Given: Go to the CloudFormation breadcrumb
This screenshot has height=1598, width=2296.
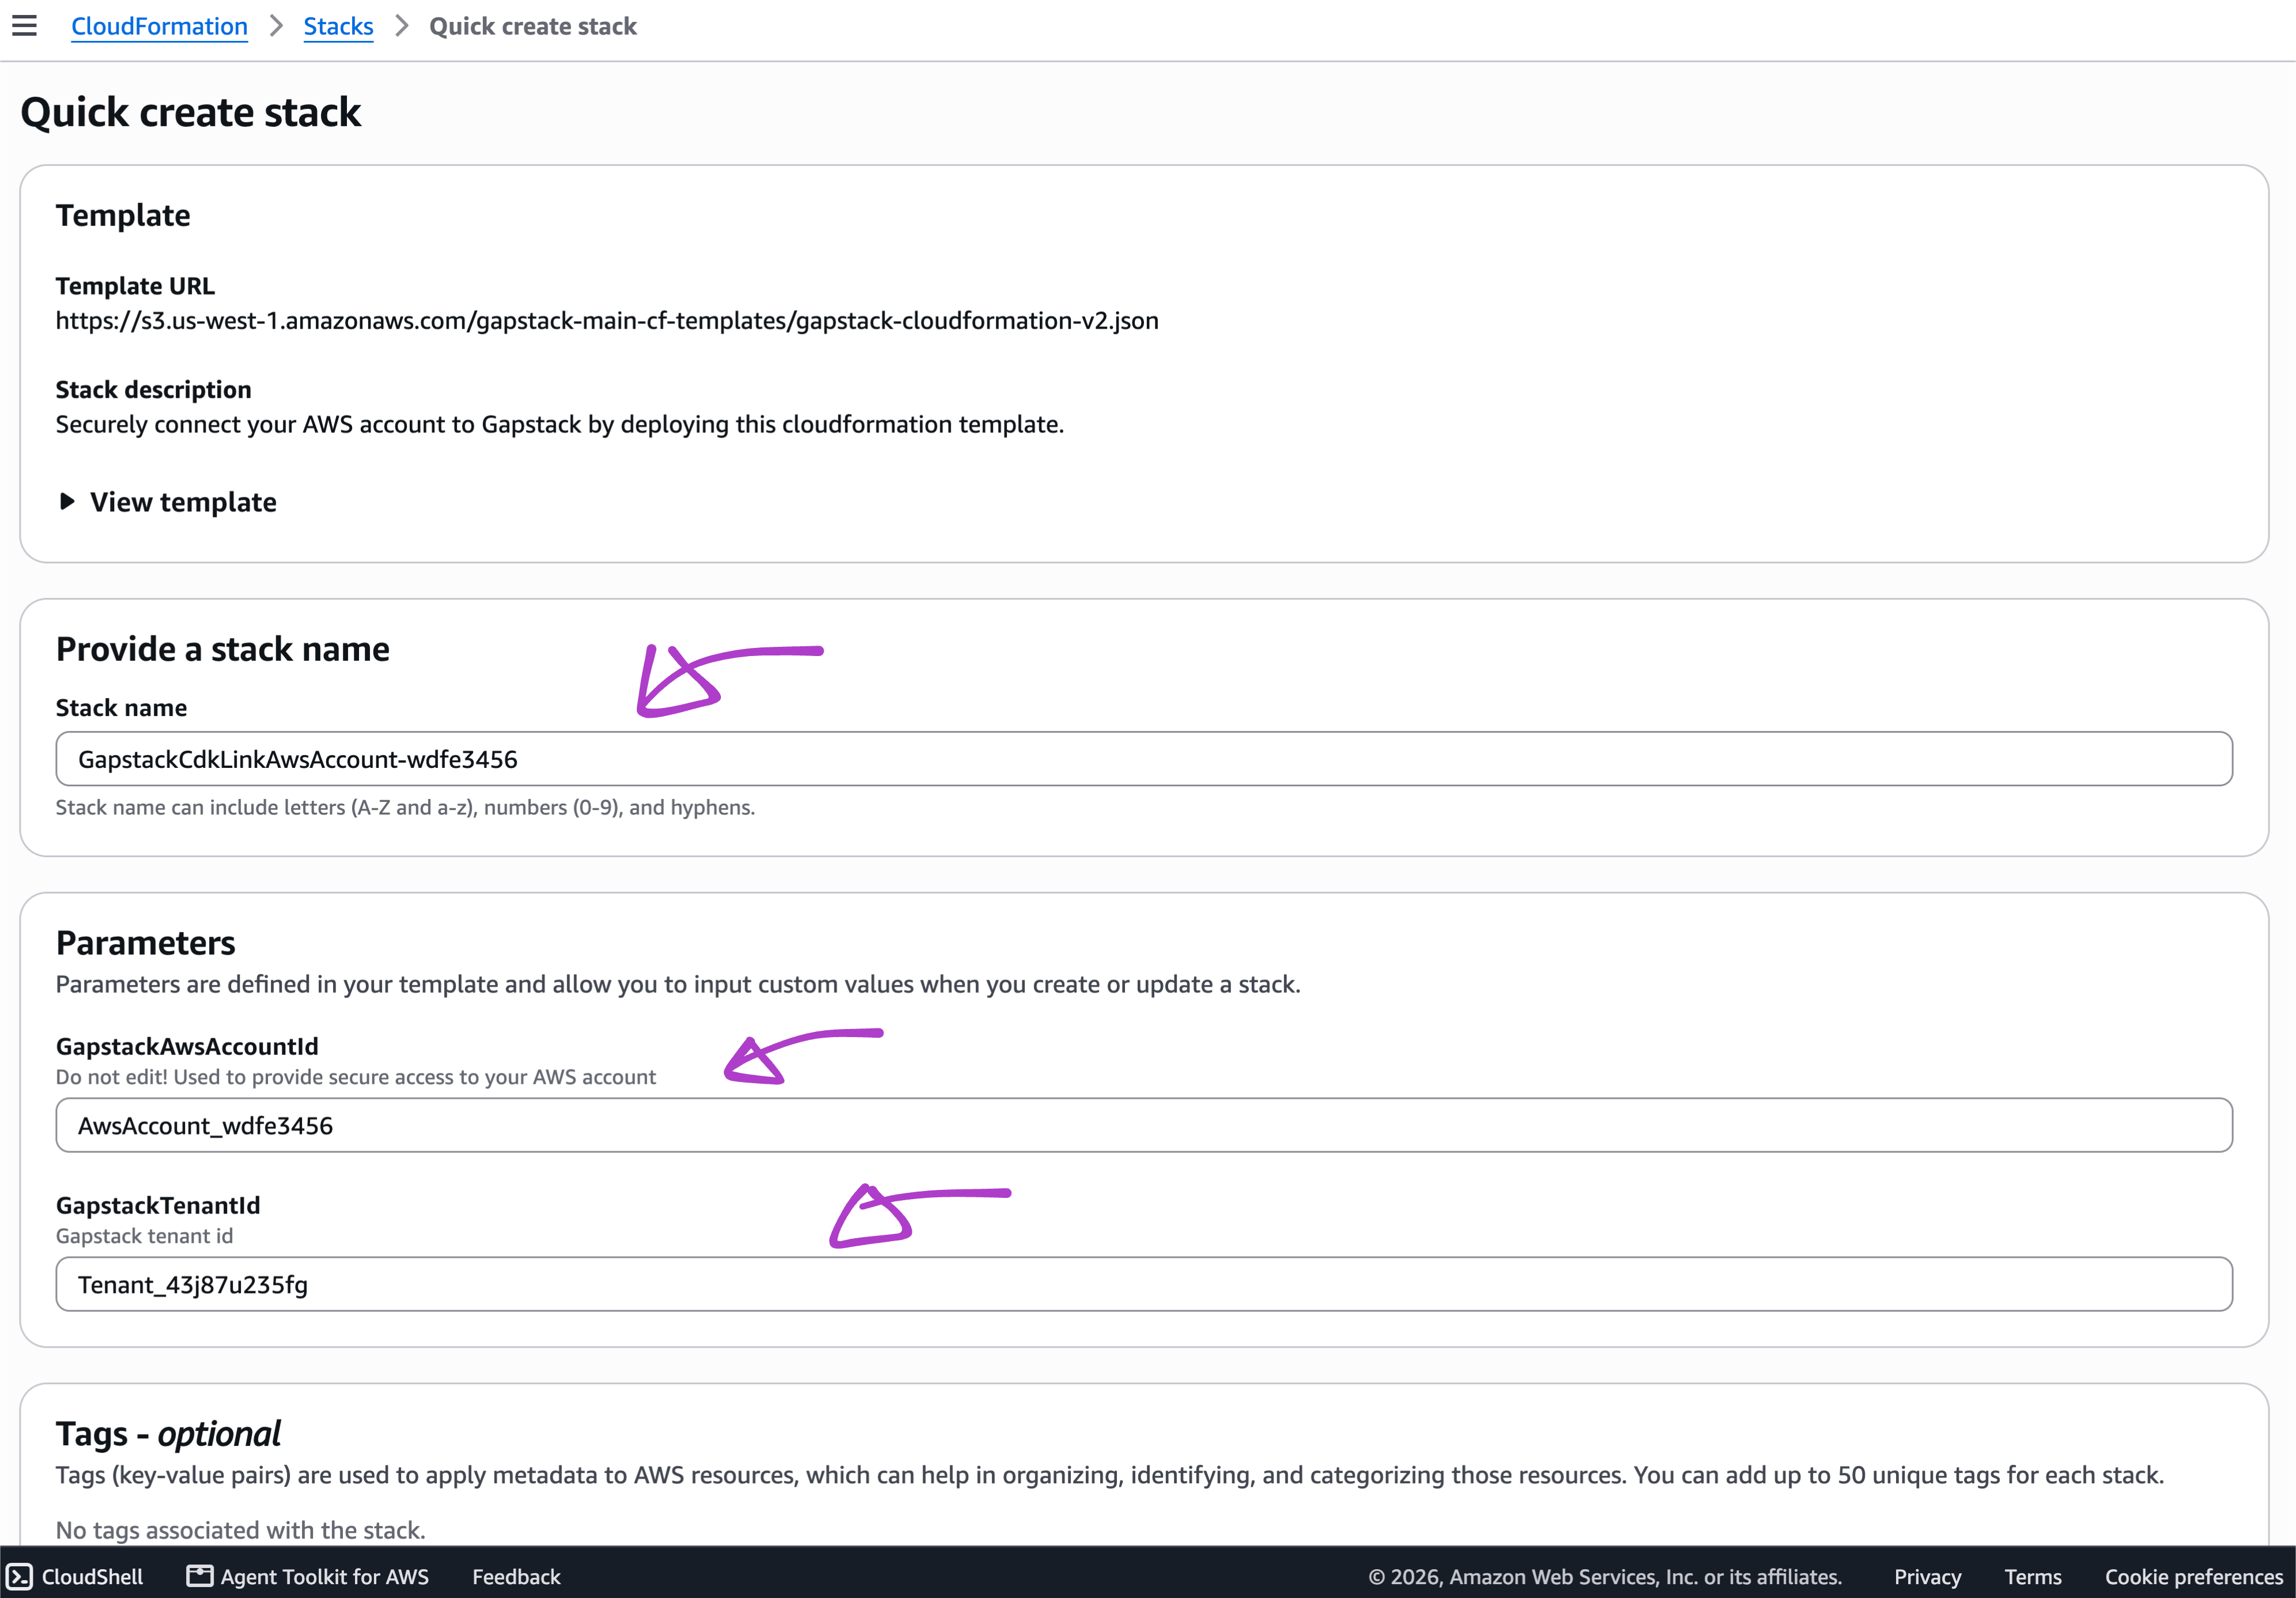Looking at the screenshot, I should (x=159, y=26).
